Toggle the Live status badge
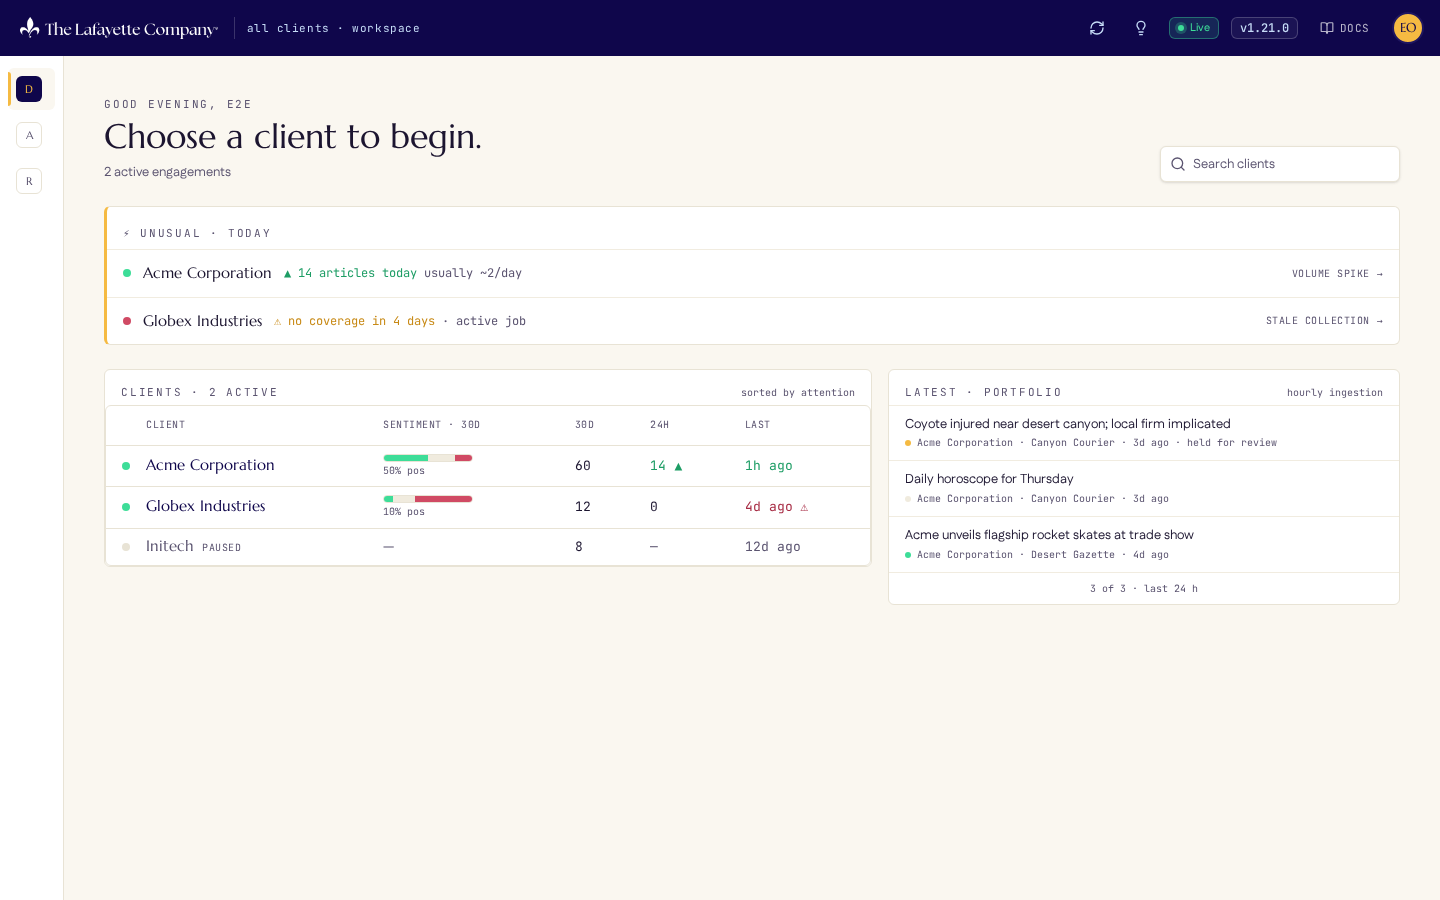The height and width of the screenshot is (900, 1440). (1194, 28)
